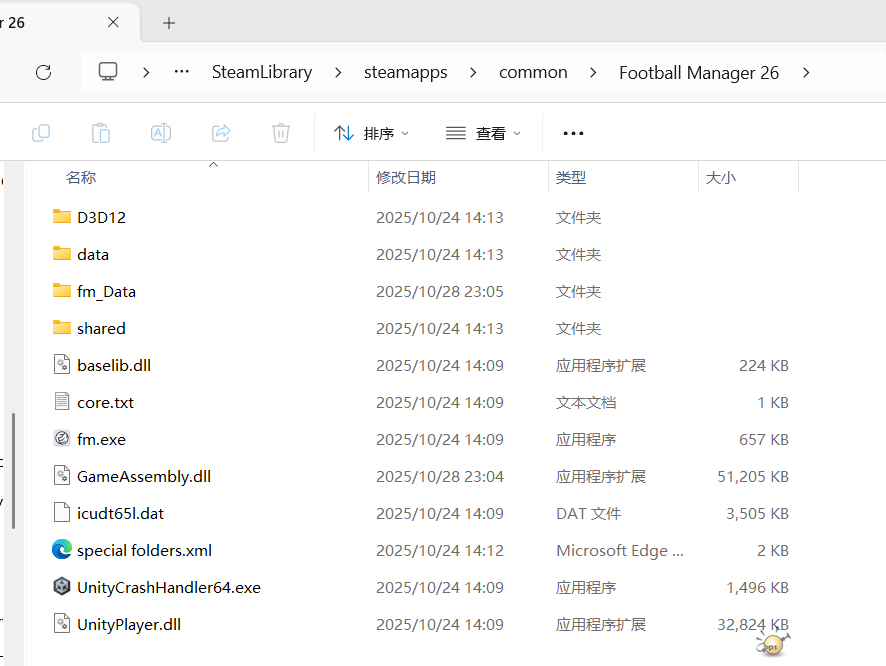Select the special folders.xml file
The width and height of the screenshot is (886, 666).
[144, 550]
